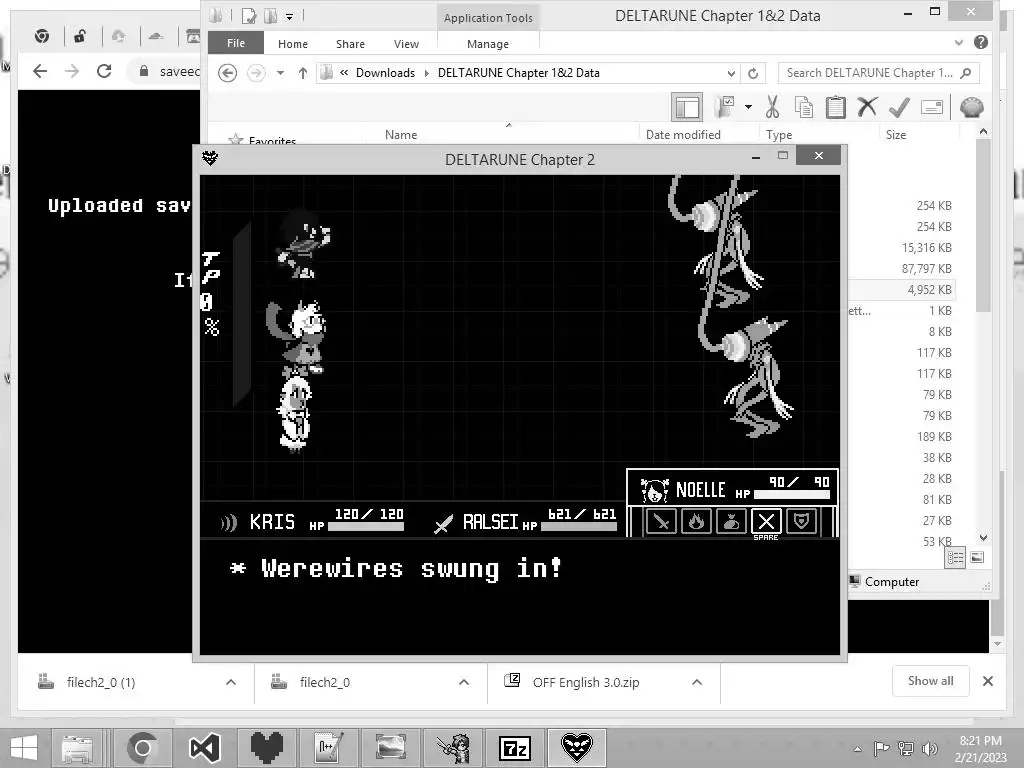Expand the Explorer ribbon chevron
This screenshot has width=1024, height=768.
coord(959,42)
